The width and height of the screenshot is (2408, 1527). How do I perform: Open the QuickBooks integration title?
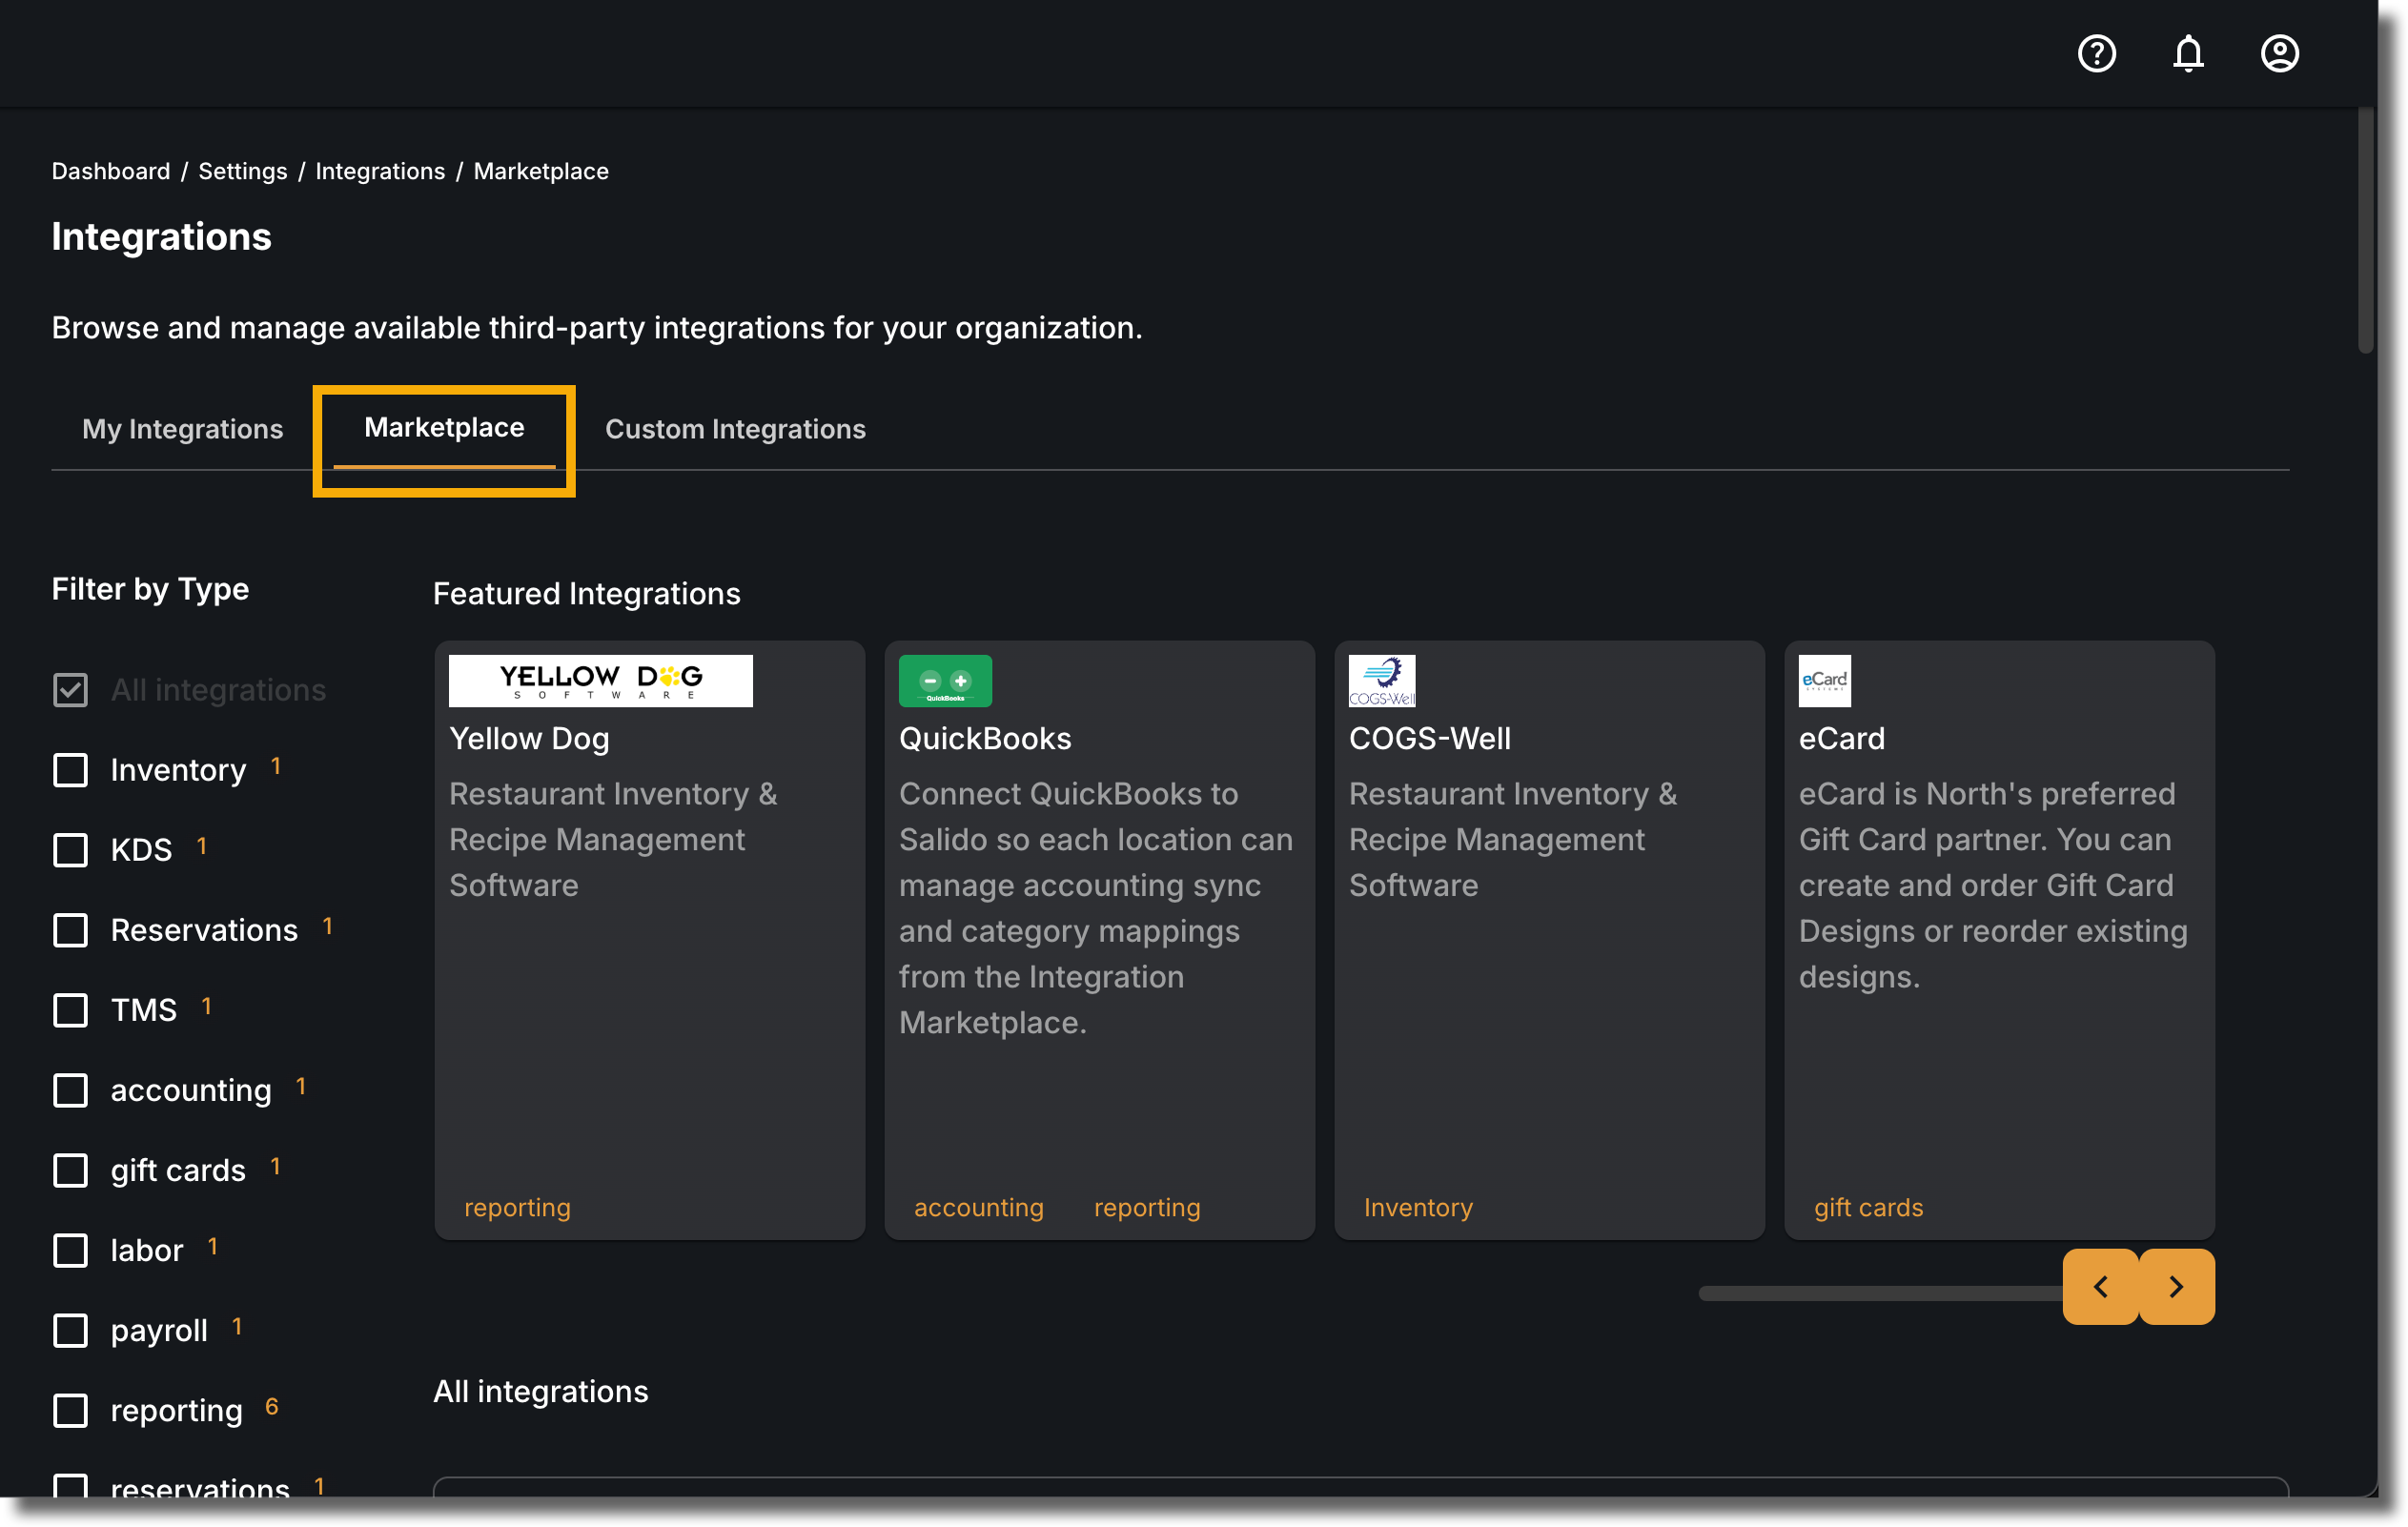(x=985, y=738)
